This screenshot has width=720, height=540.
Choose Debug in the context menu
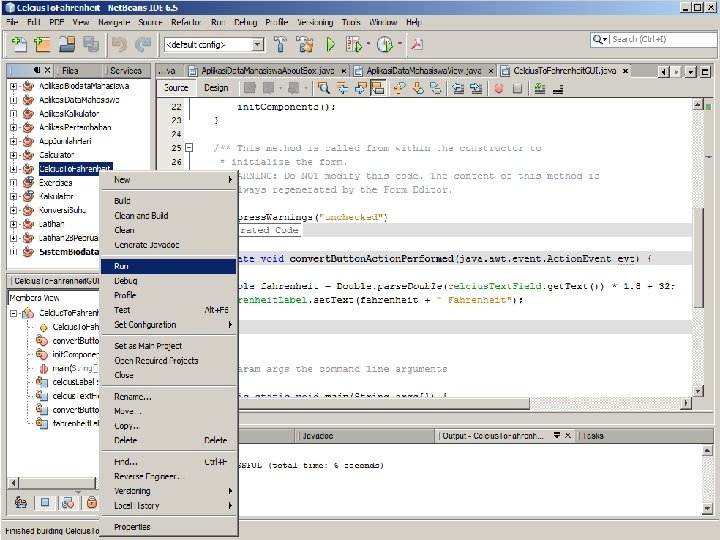click(x=168, y=281)
